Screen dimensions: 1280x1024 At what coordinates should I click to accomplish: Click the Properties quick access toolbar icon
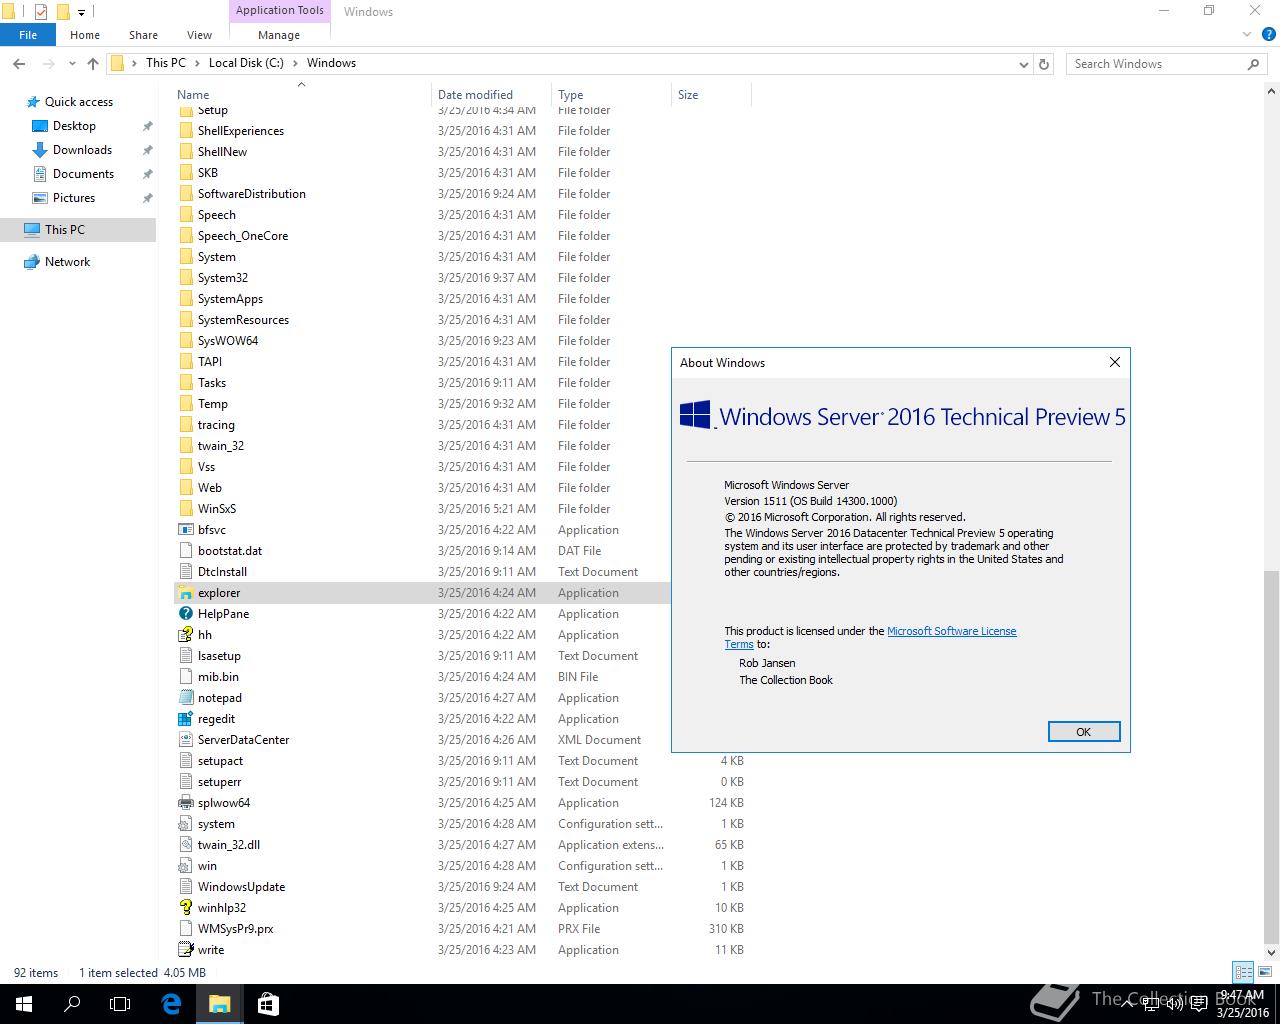click(41, 12)
